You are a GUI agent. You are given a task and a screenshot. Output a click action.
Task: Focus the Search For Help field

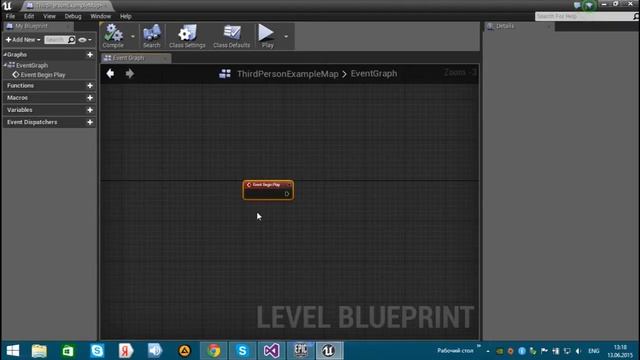pyautogui.click(x=583, y=16)
